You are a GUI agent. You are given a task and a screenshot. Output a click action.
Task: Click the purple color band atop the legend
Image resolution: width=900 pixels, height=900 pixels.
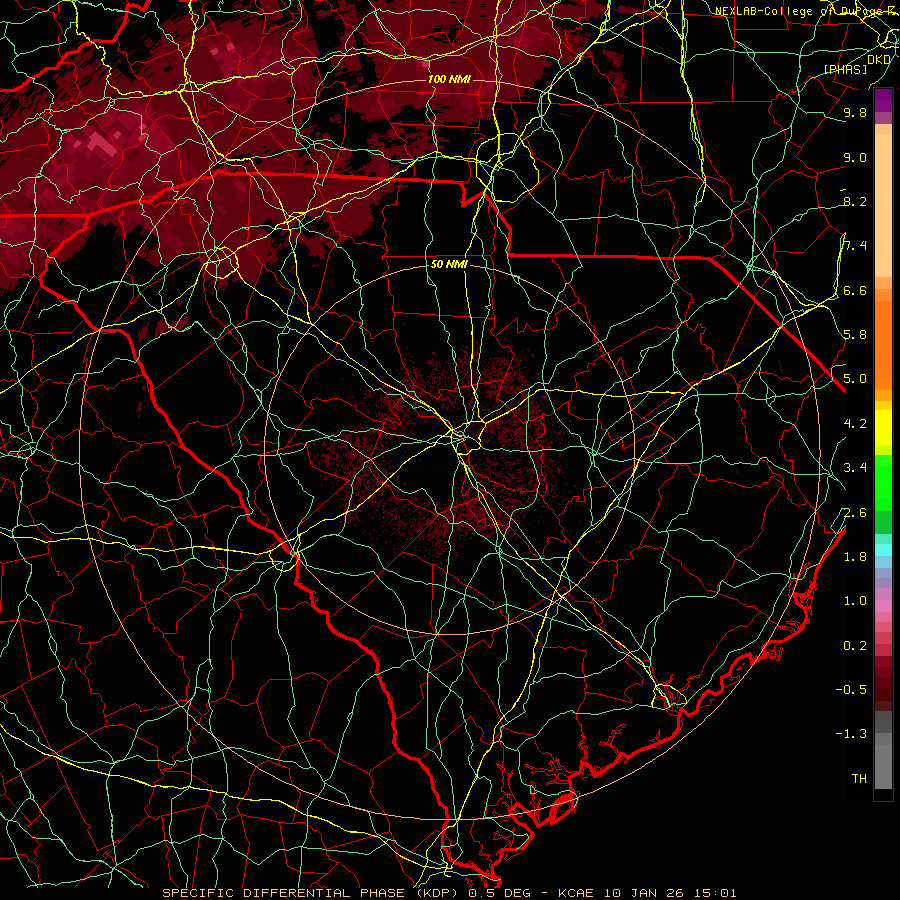883,100
